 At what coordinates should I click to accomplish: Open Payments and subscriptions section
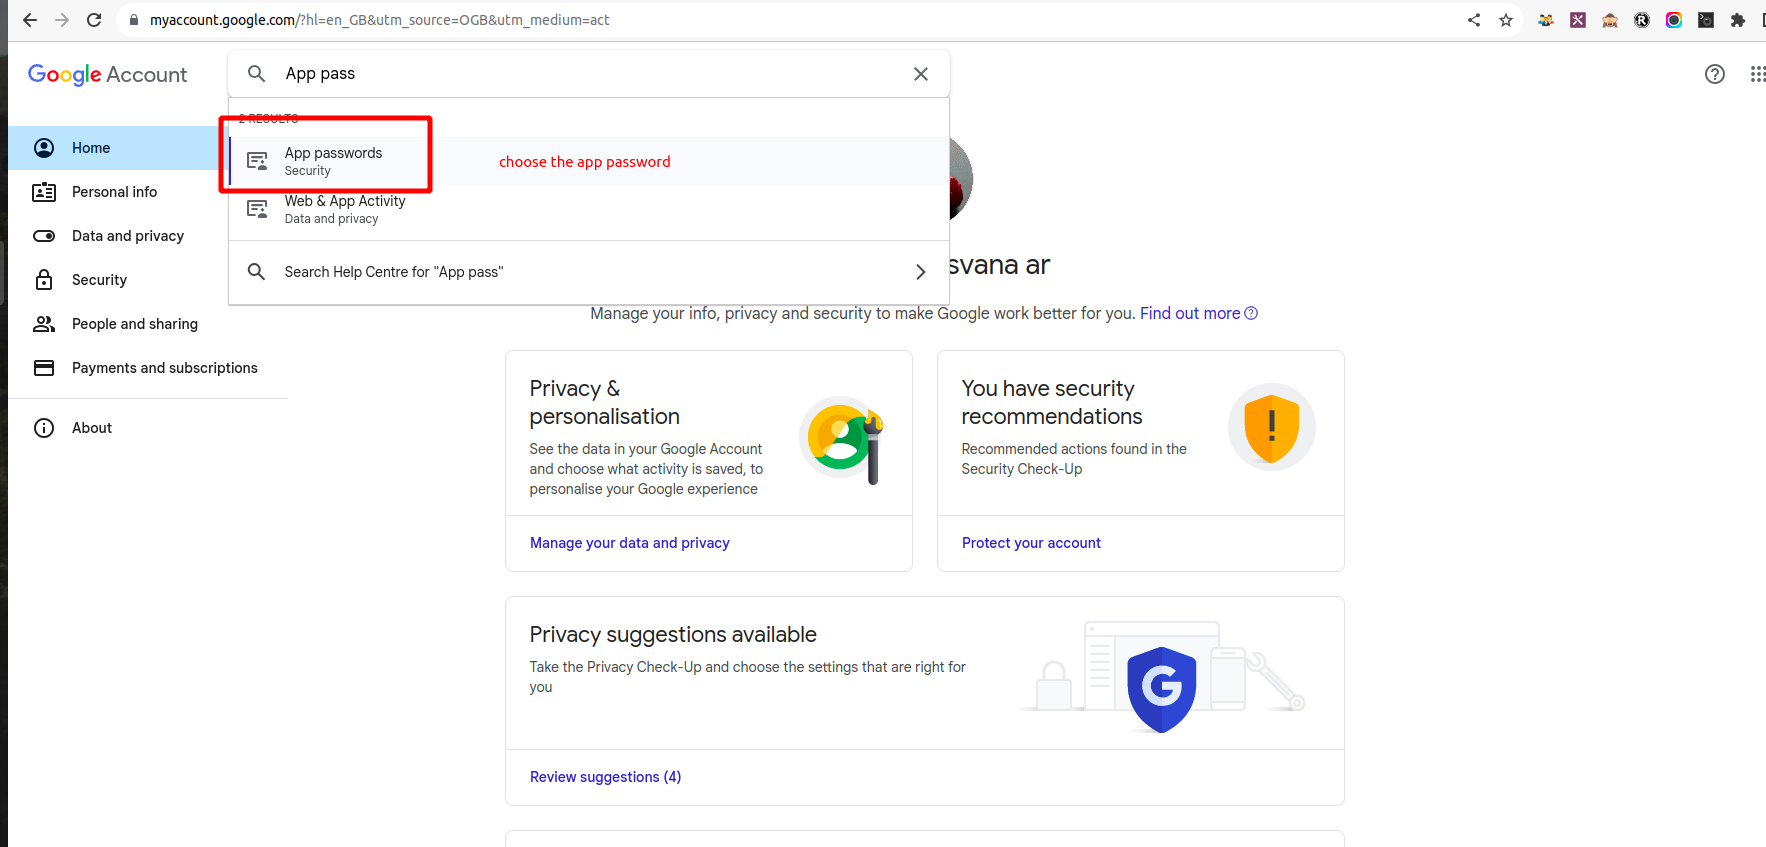[x=164, y=368]
